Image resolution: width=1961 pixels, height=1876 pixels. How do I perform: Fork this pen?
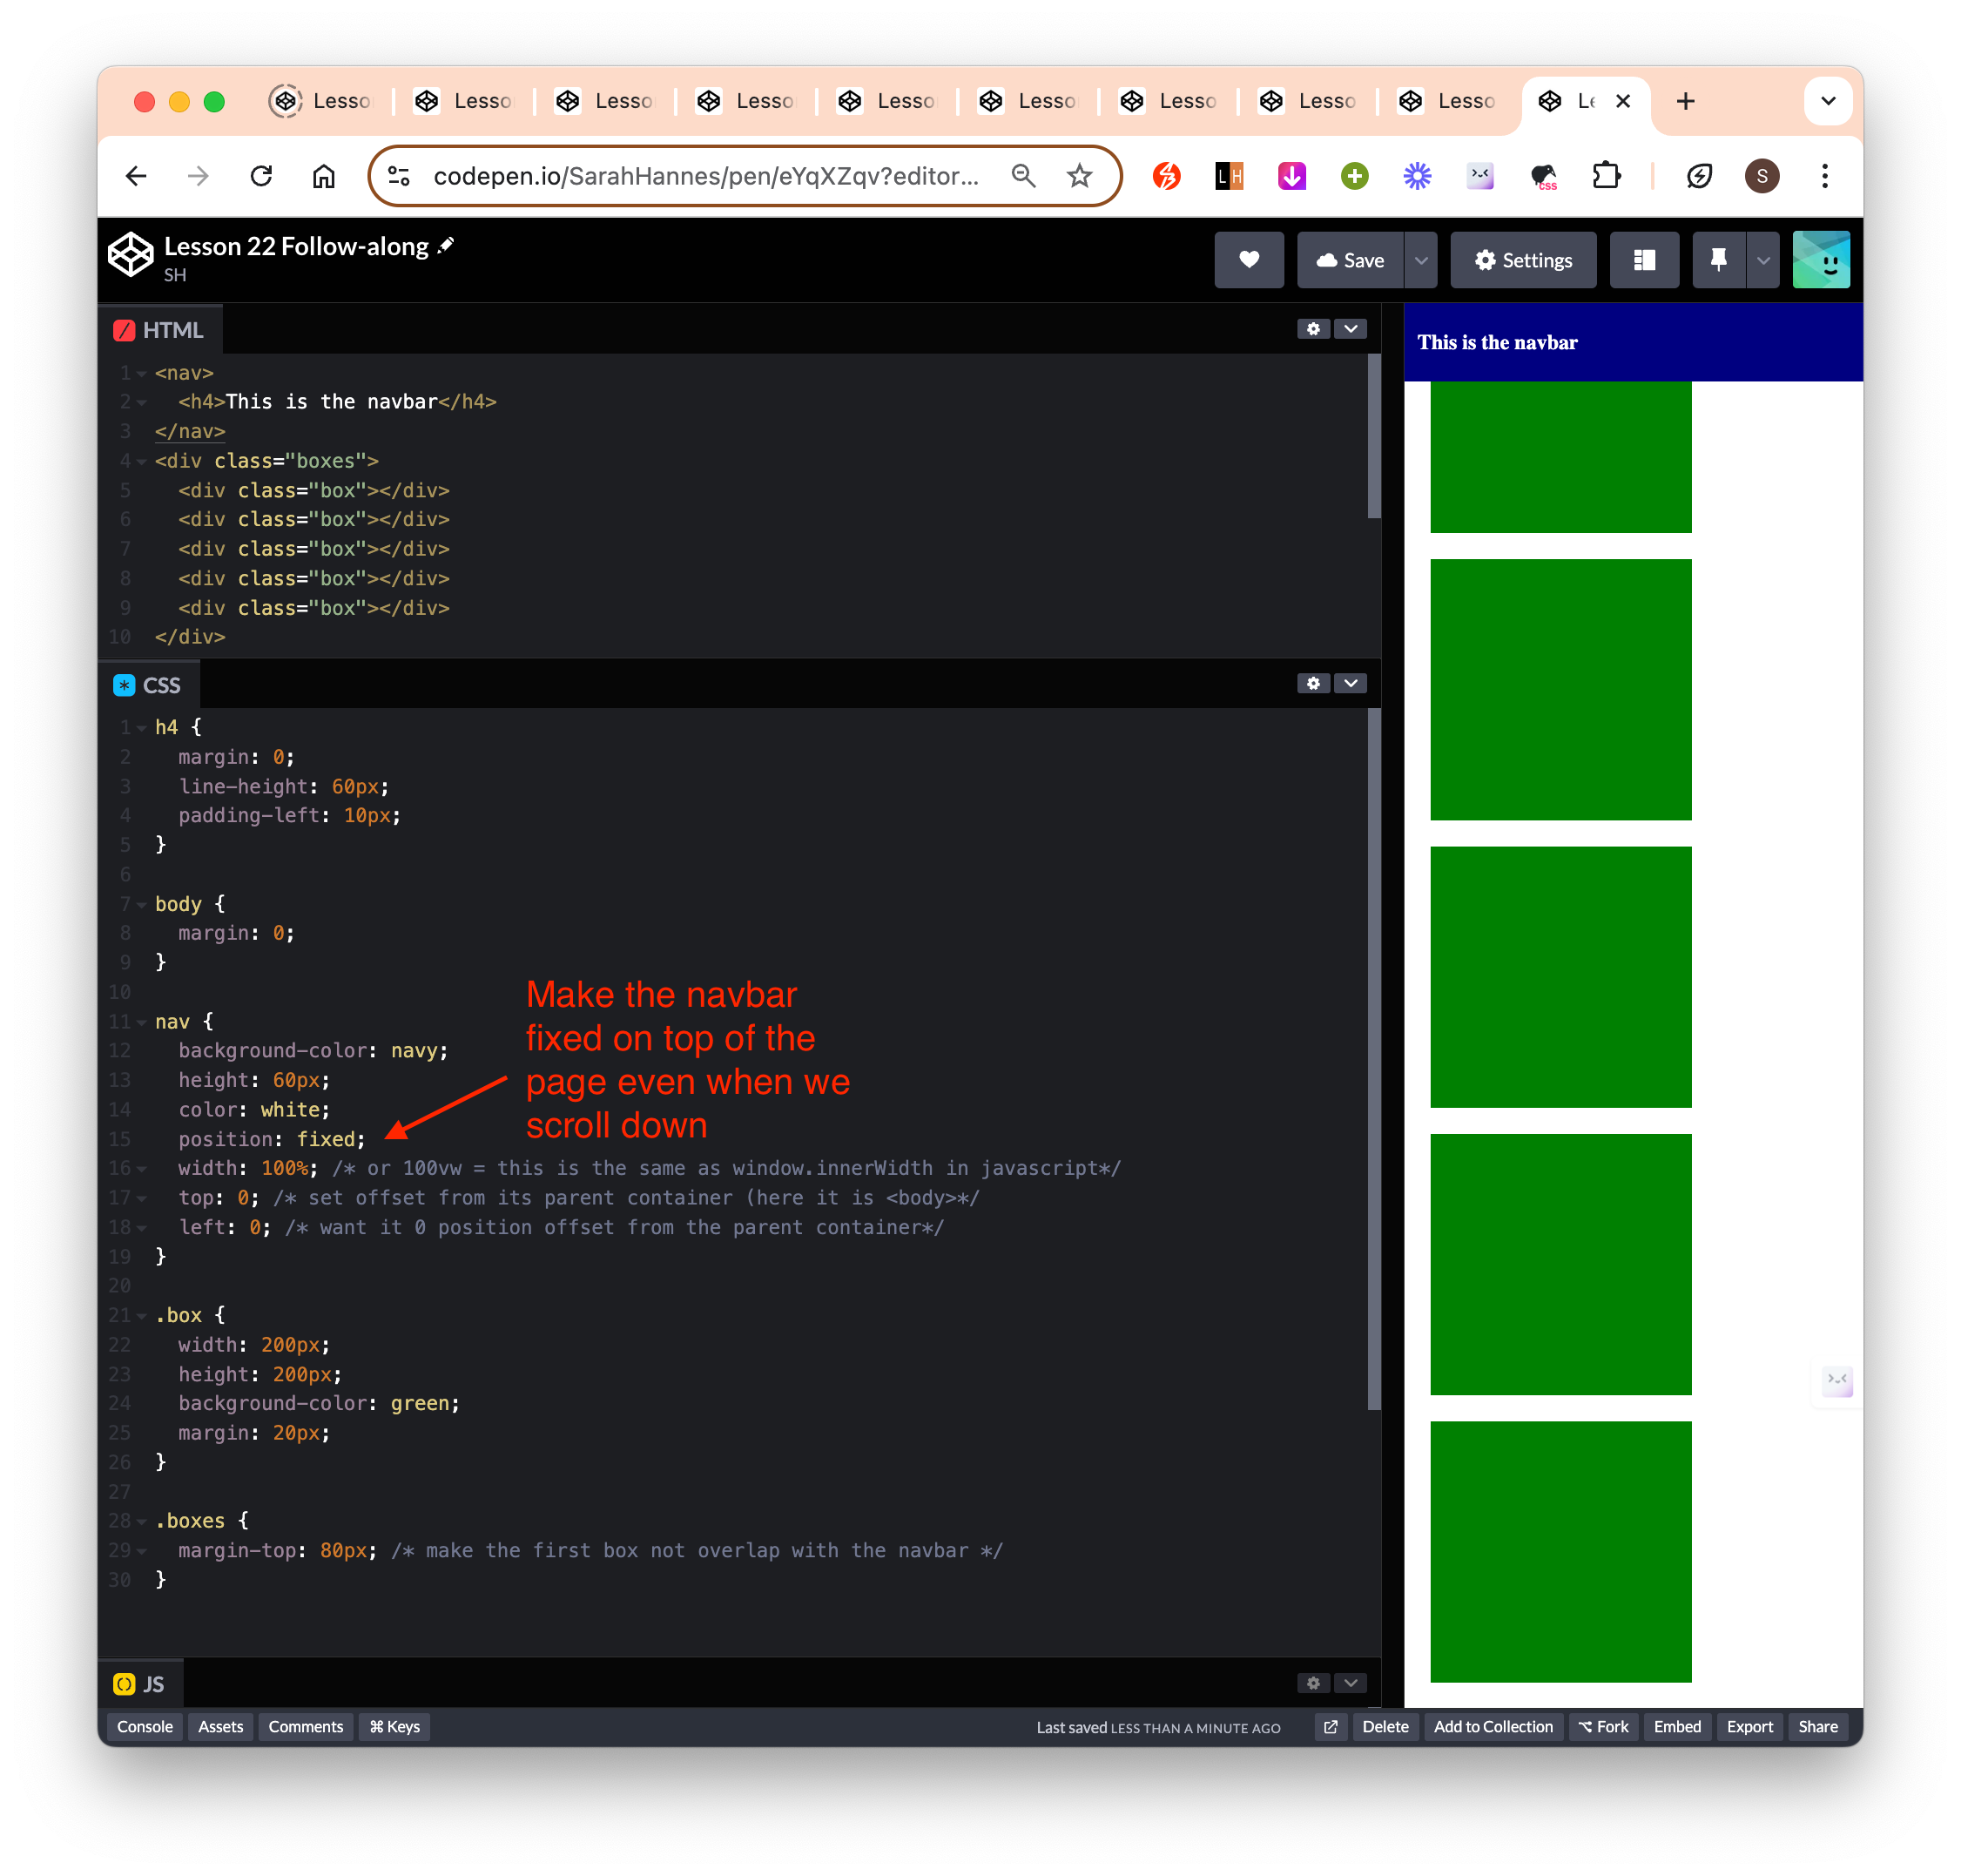point(1603,1727)
